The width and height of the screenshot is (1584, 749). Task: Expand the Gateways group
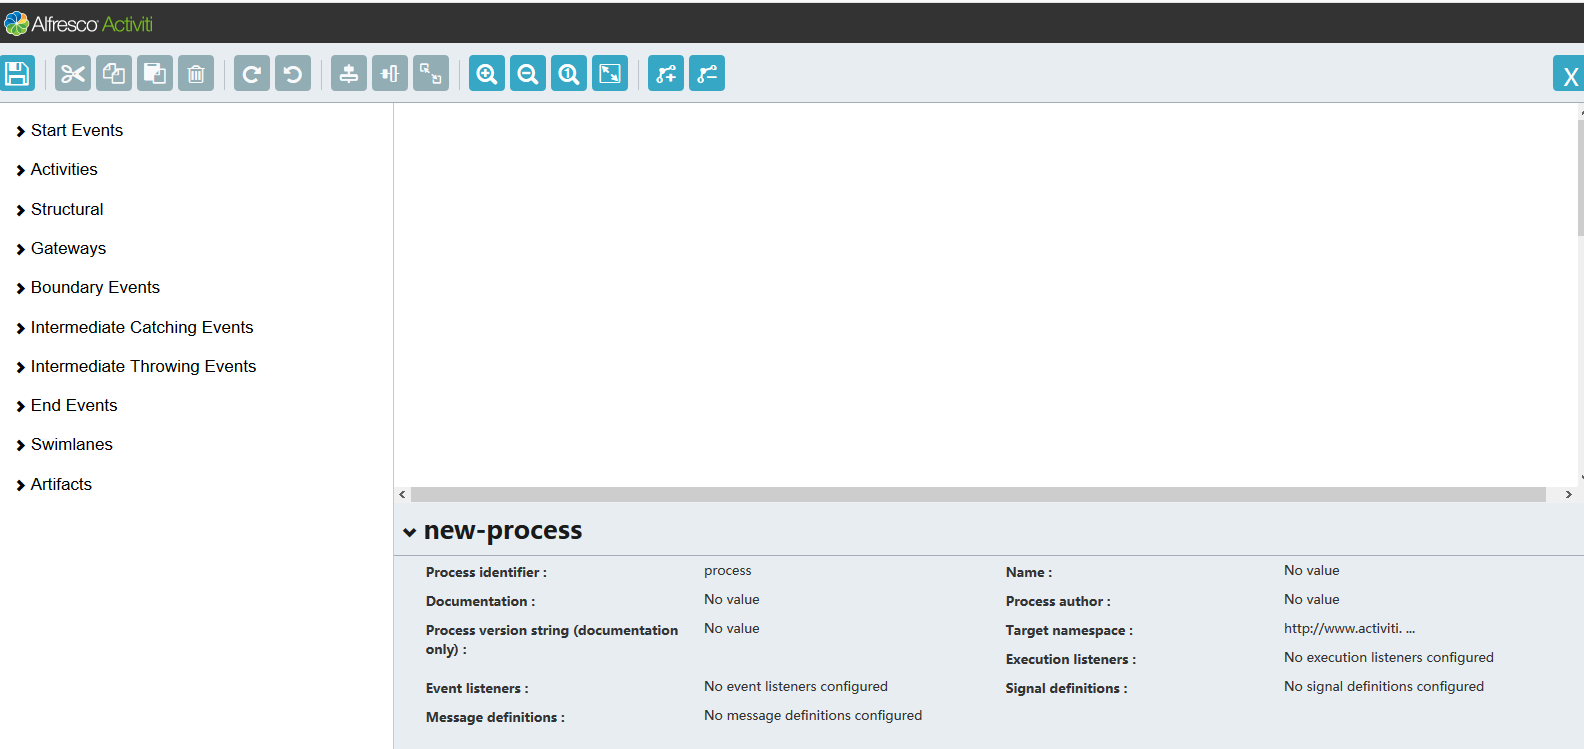pos(61,249)
